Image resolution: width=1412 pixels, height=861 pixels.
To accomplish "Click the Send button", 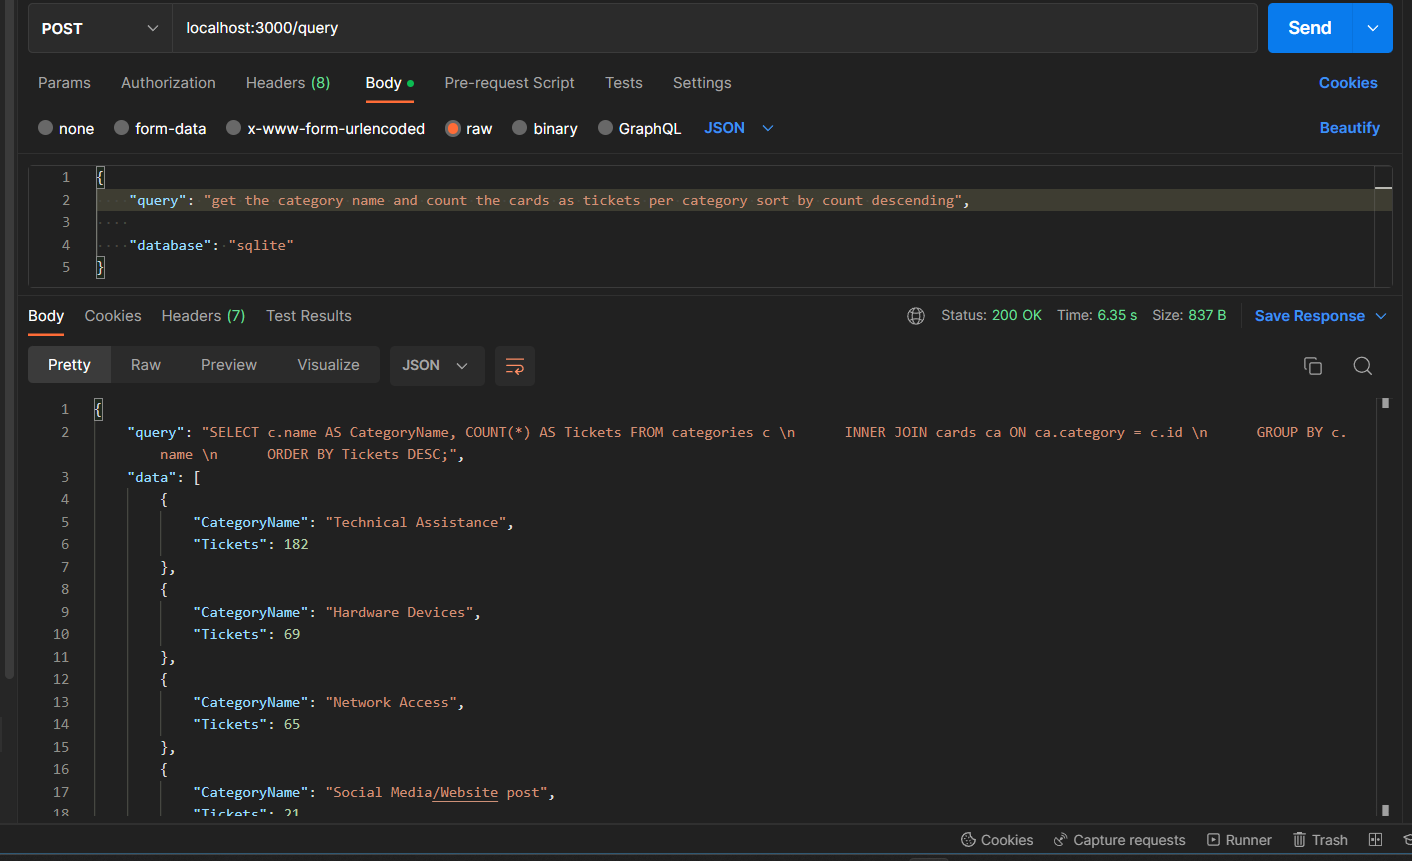I will 1310,28.
